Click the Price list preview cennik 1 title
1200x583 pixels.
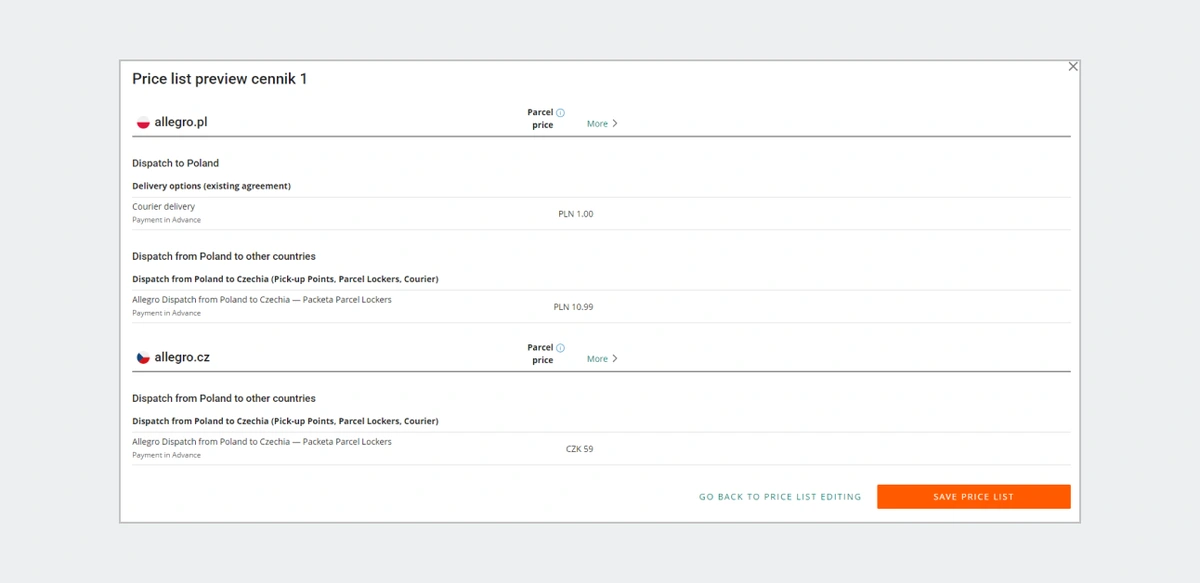pyautogui.click(x=220, y=79)
